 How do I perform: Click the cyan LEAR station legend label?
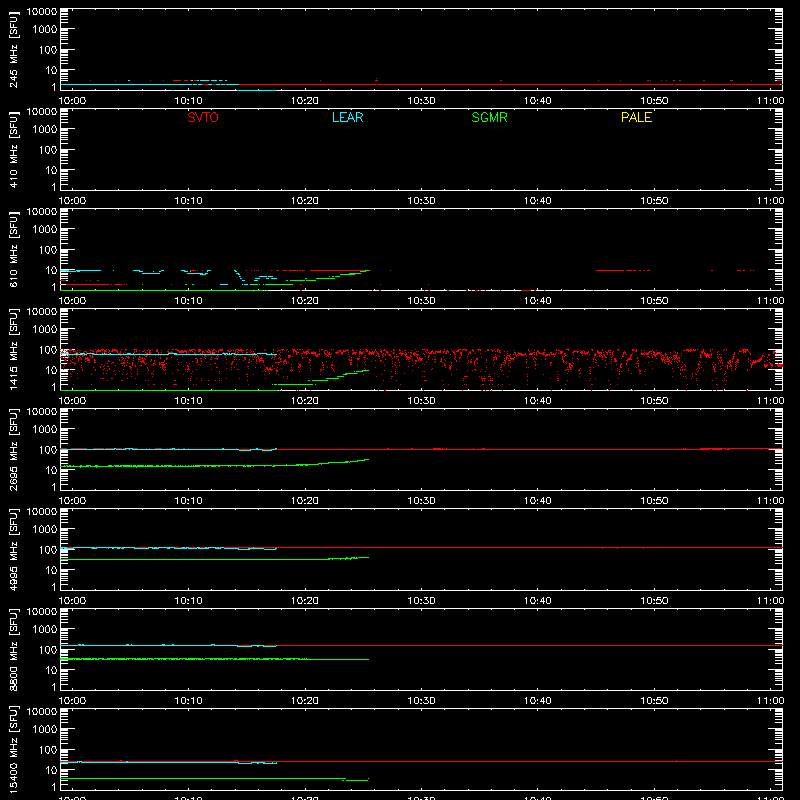click(x=347, y=117)
